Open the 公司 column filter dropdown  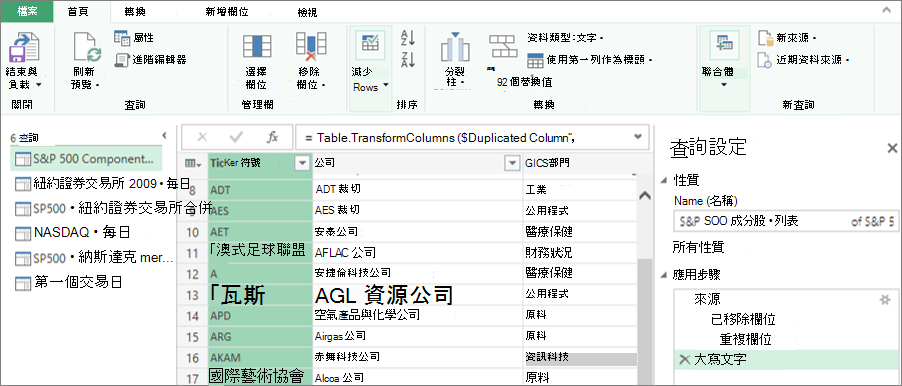coord(512,163)
